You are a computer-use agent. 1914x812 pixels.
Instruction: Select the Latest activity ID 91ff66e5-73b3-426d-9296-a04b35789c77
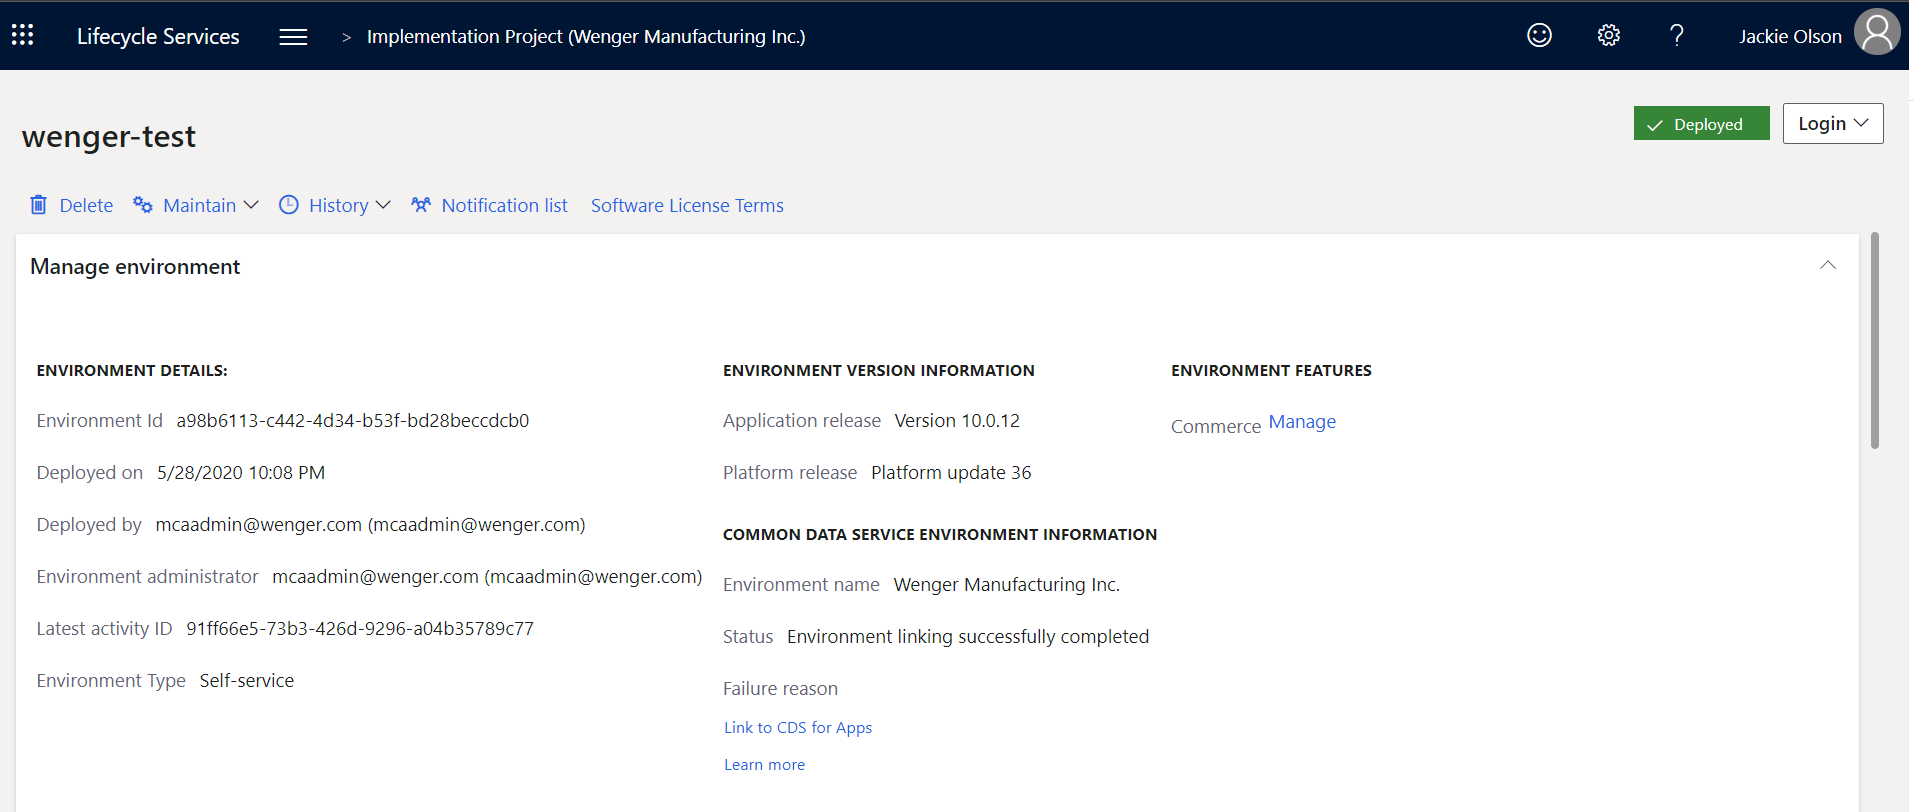coord(360,629)
